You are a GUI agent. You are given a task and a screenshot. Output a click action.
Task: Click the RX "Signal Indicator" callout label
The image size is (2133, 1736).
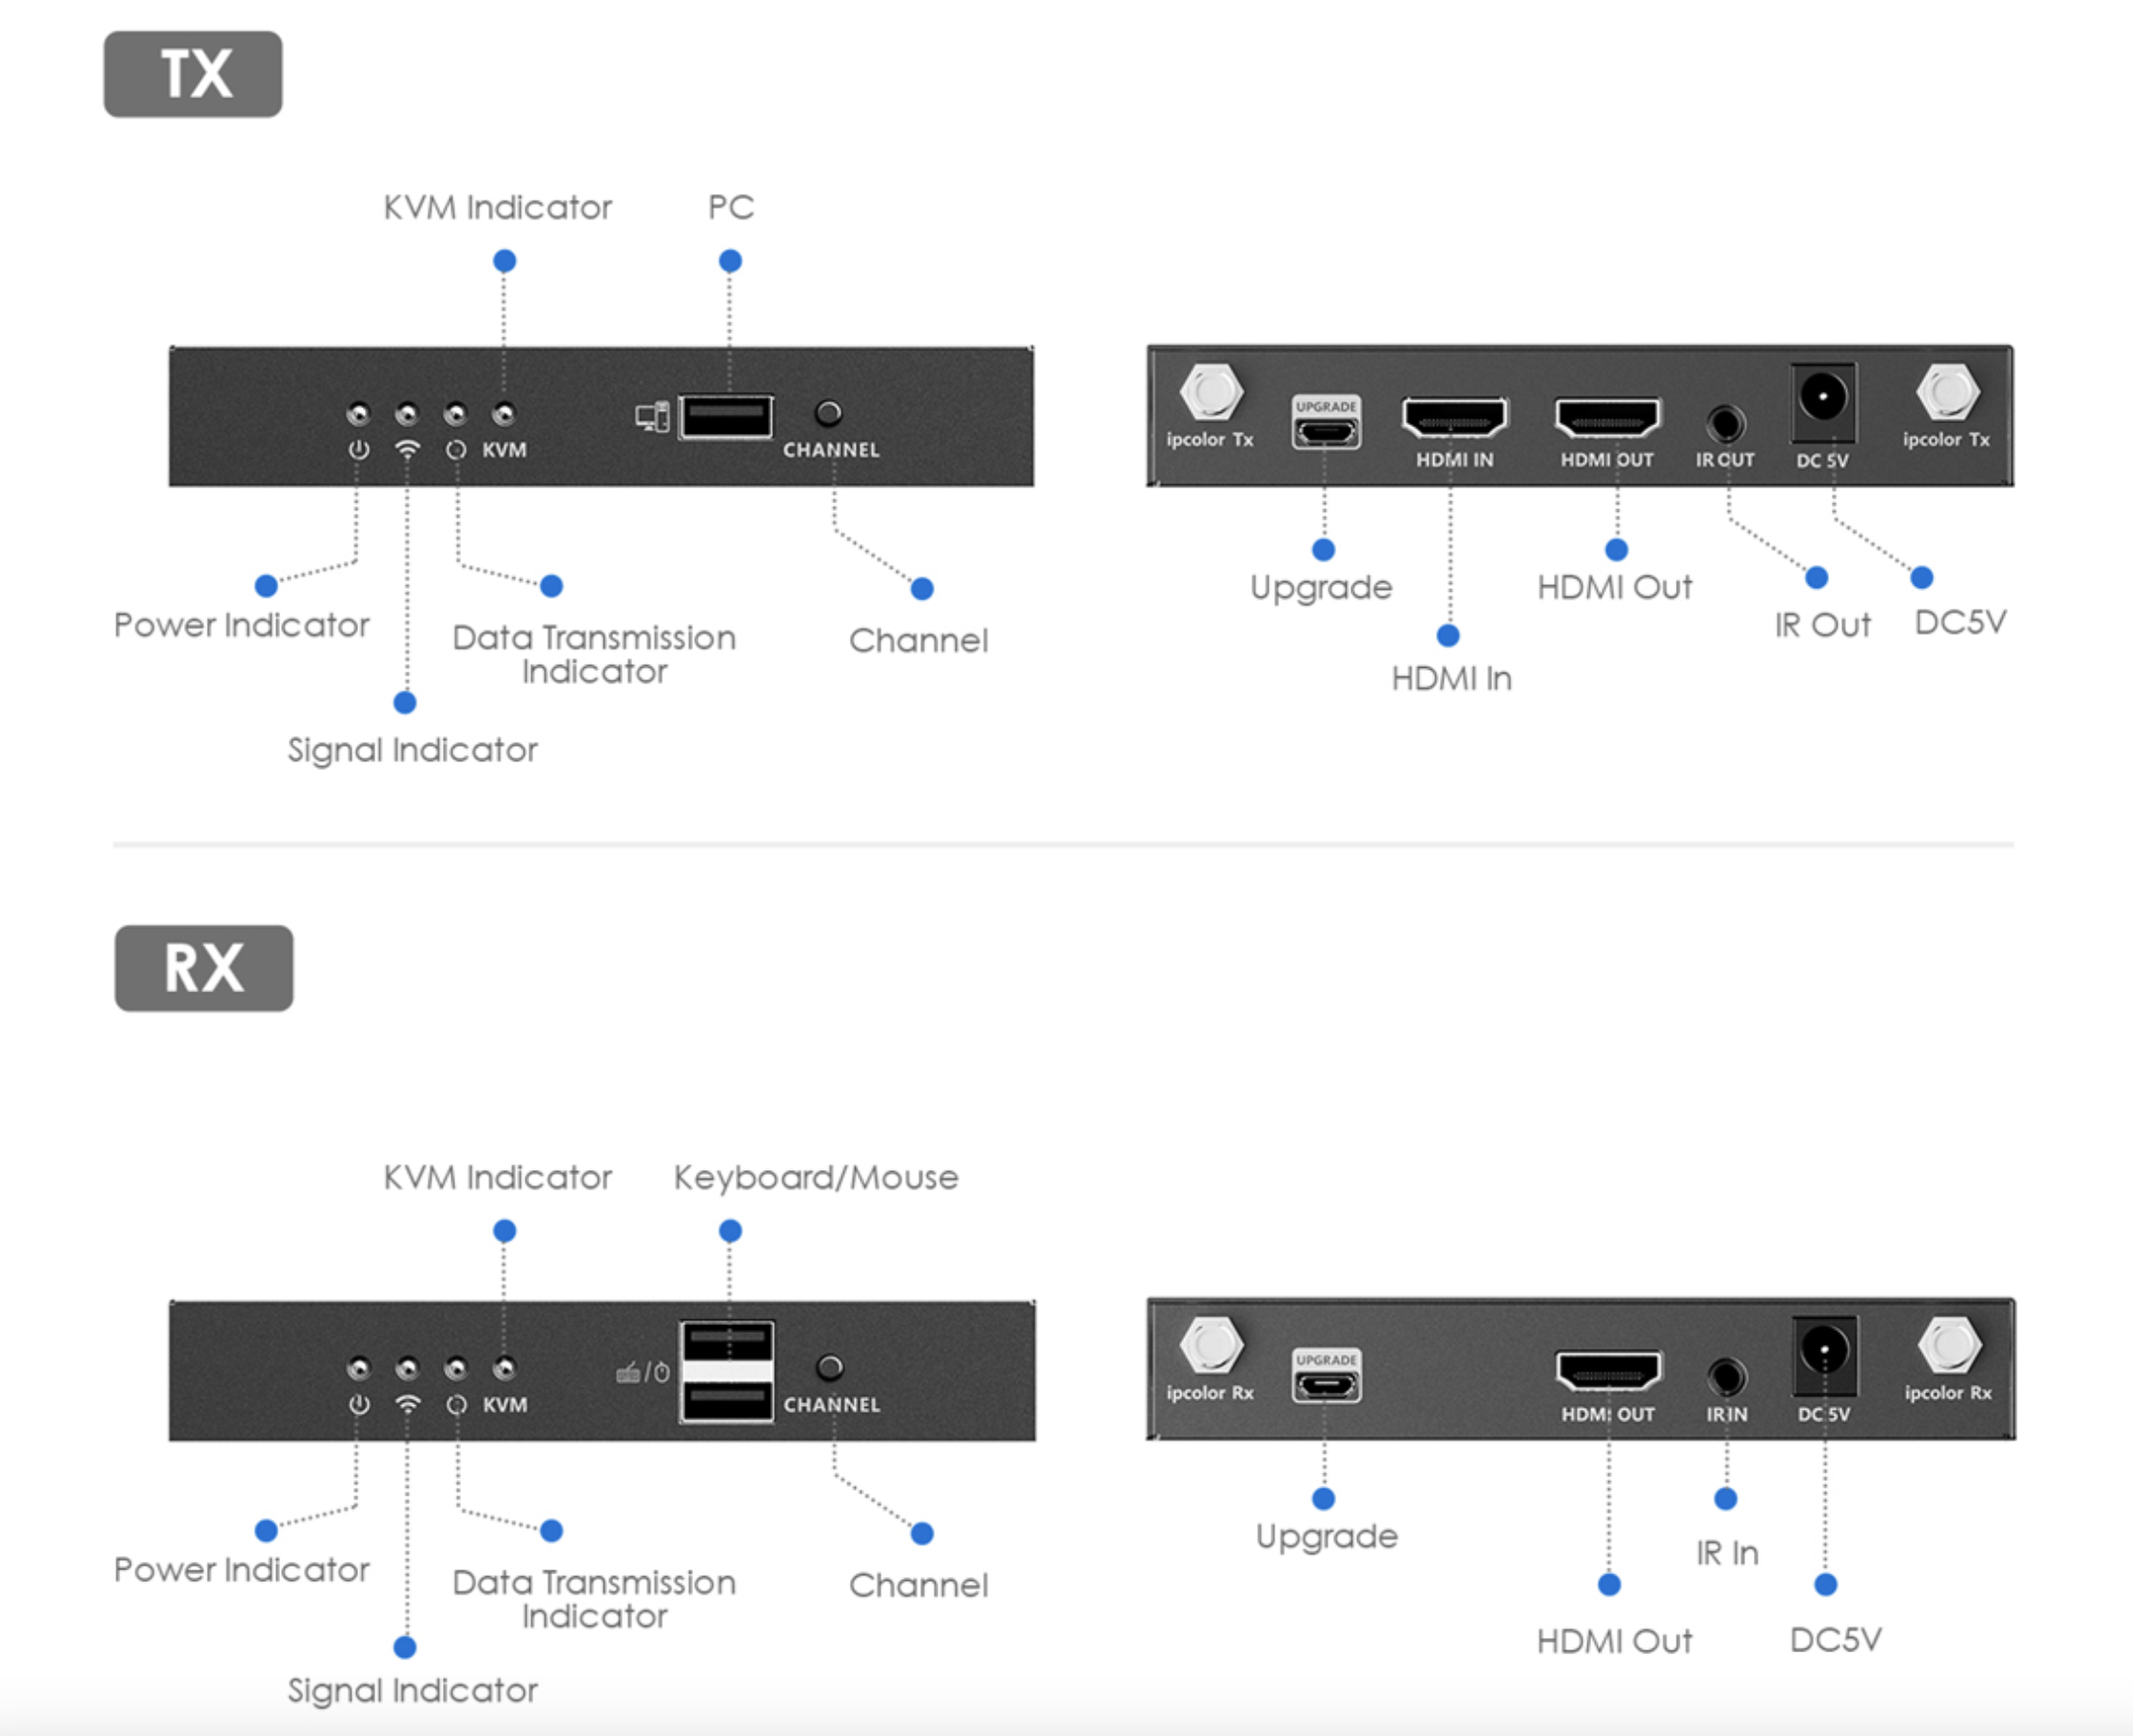click(412, 1690)
